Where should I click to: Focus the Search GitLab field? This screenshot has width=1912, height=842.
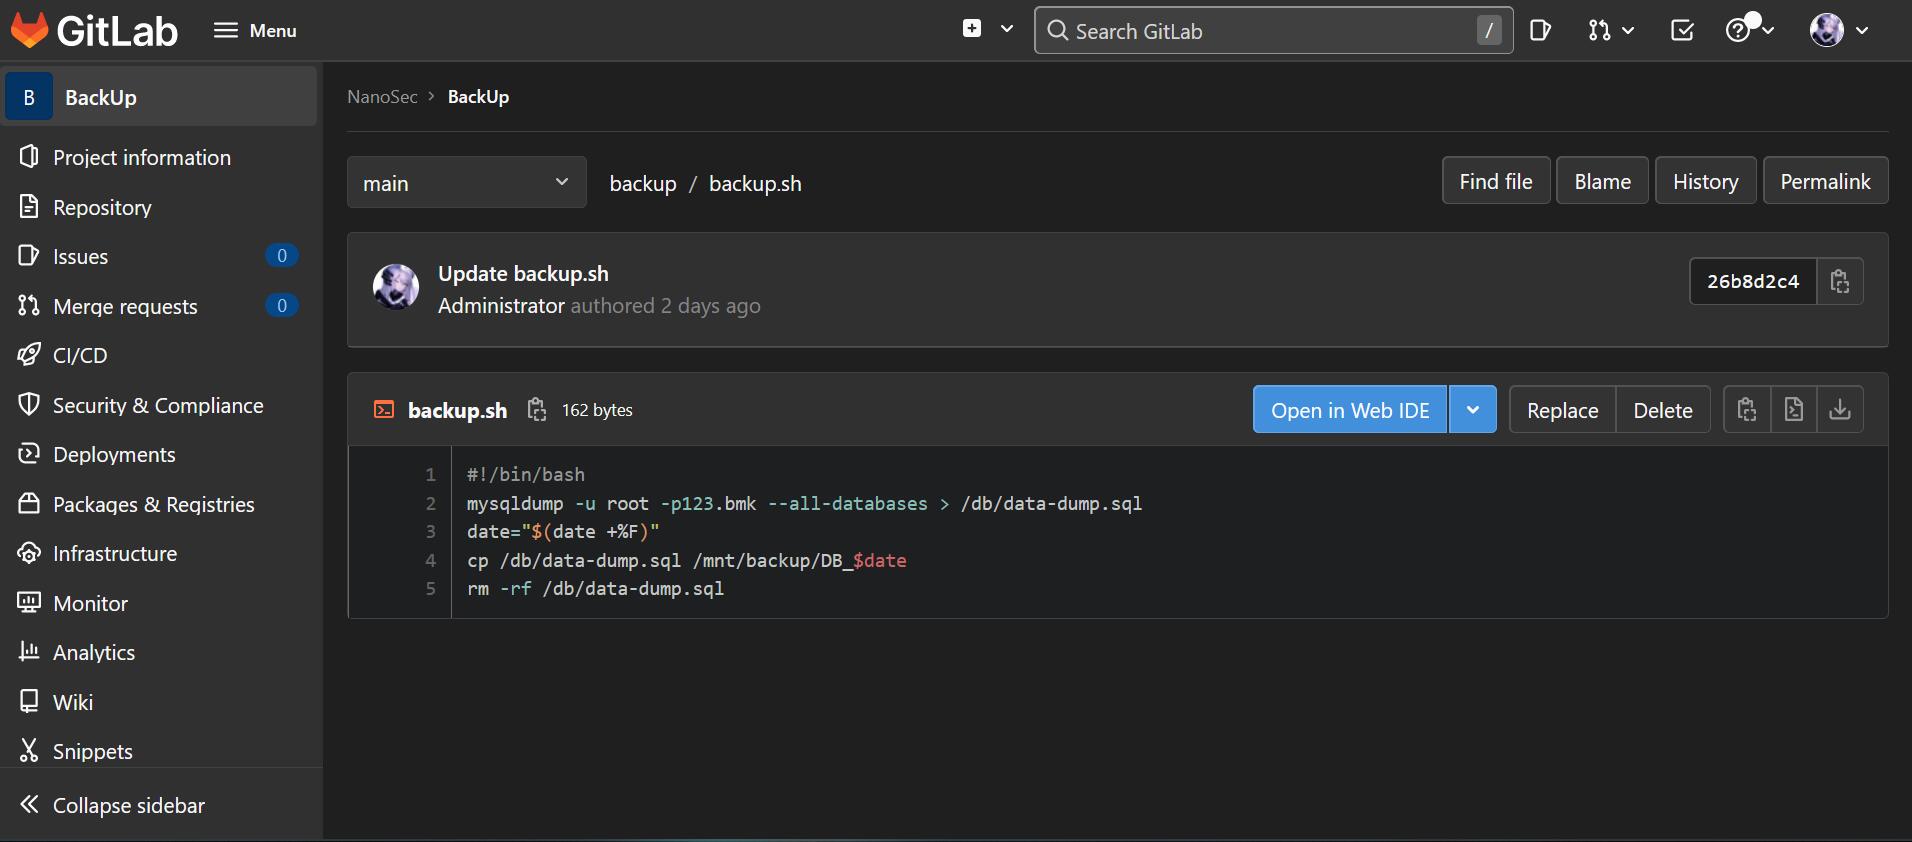click(x=1273, y=31)
